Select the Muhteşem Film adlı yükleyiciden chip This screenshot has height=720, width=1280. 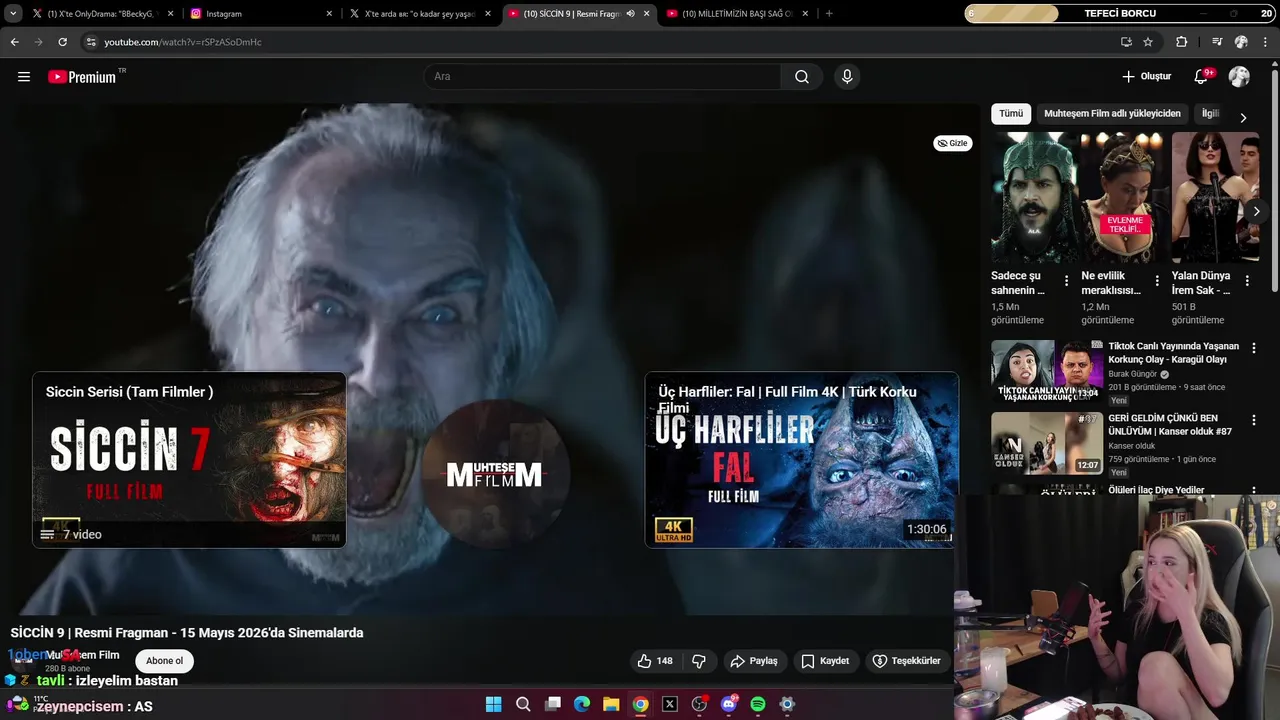1112,114
